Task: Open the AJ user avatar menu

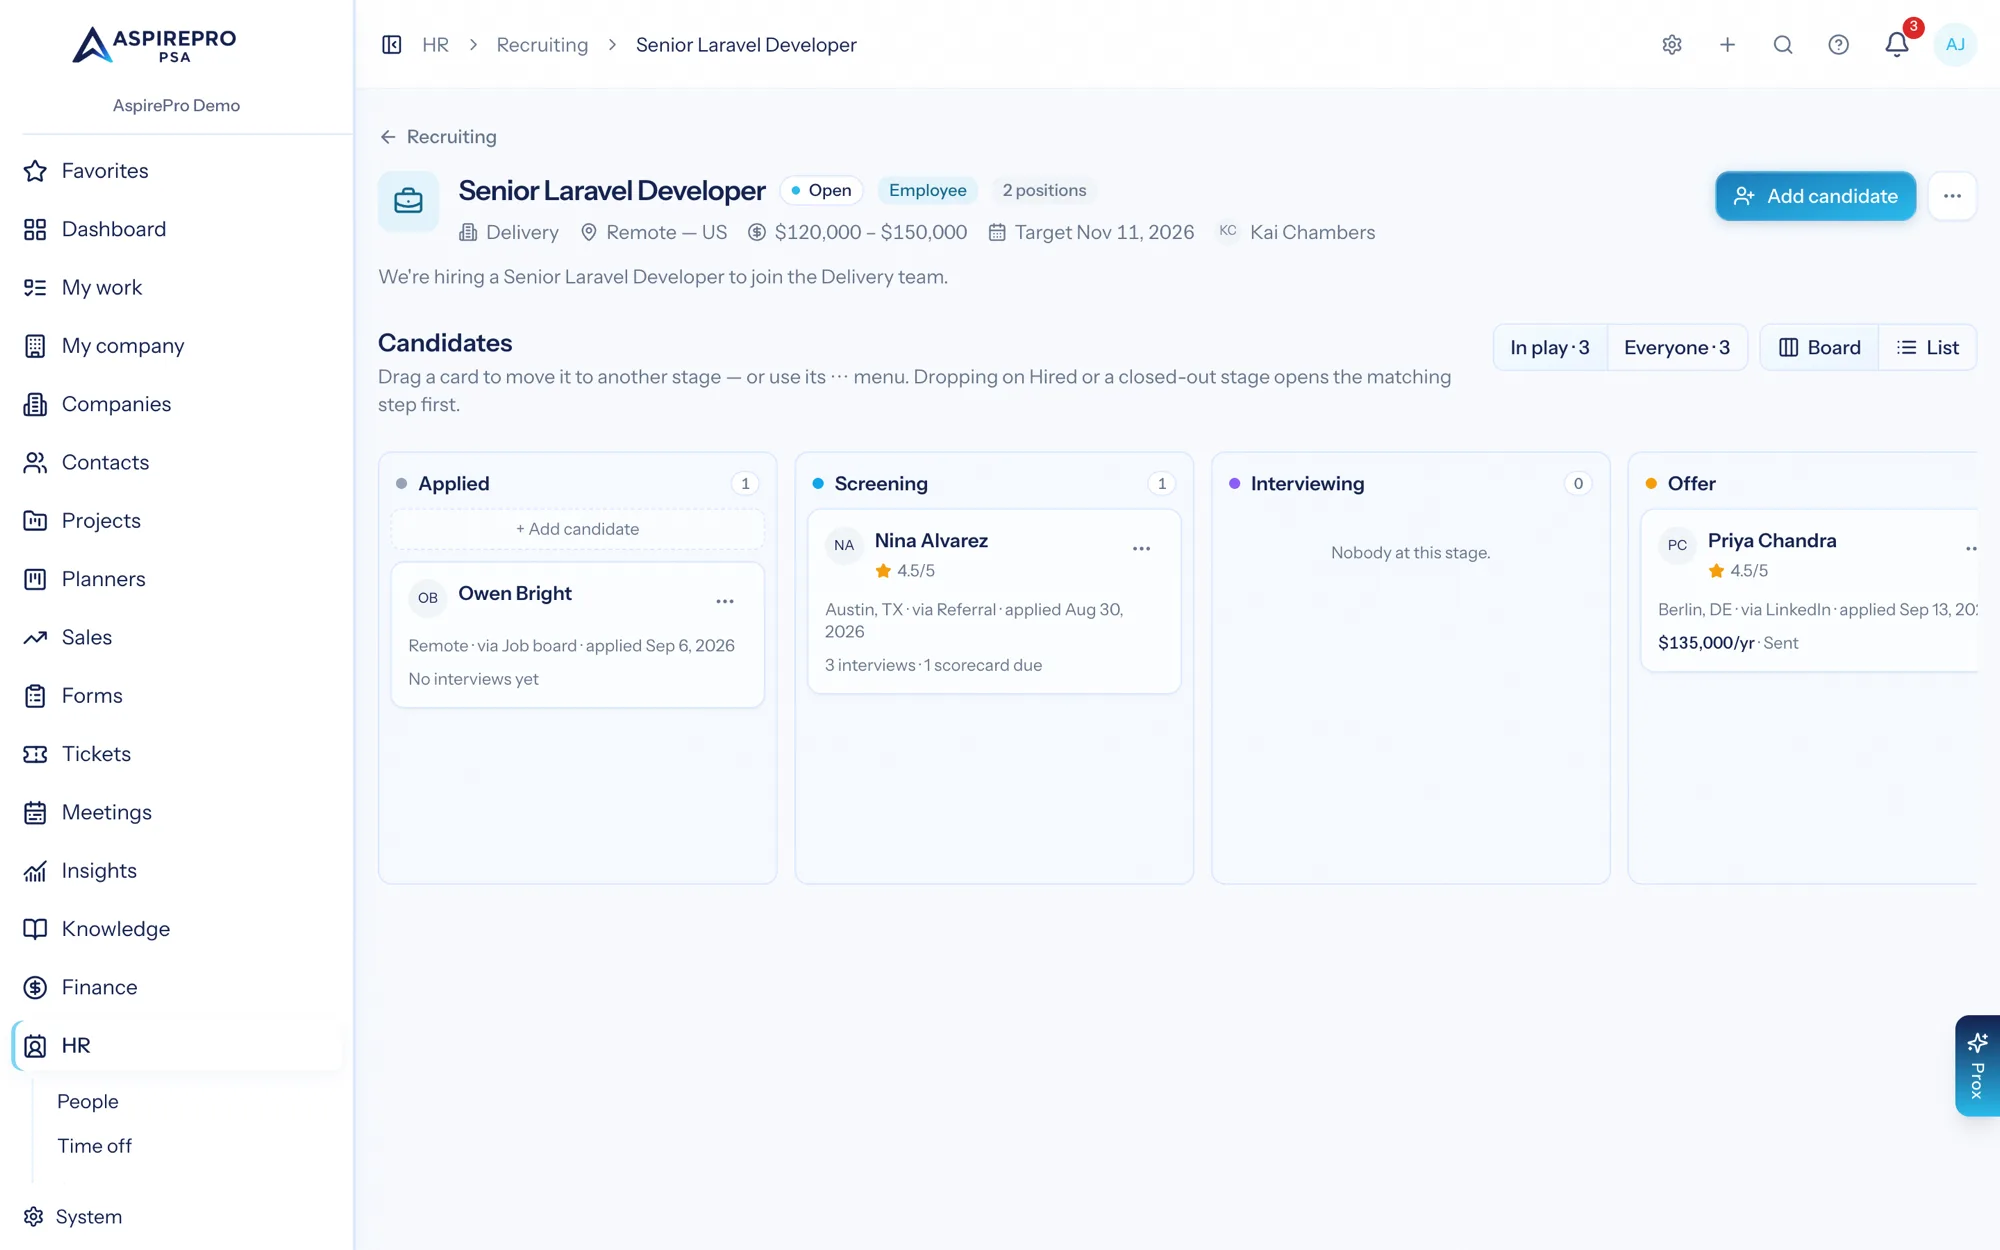Action: coord(1955,45)
